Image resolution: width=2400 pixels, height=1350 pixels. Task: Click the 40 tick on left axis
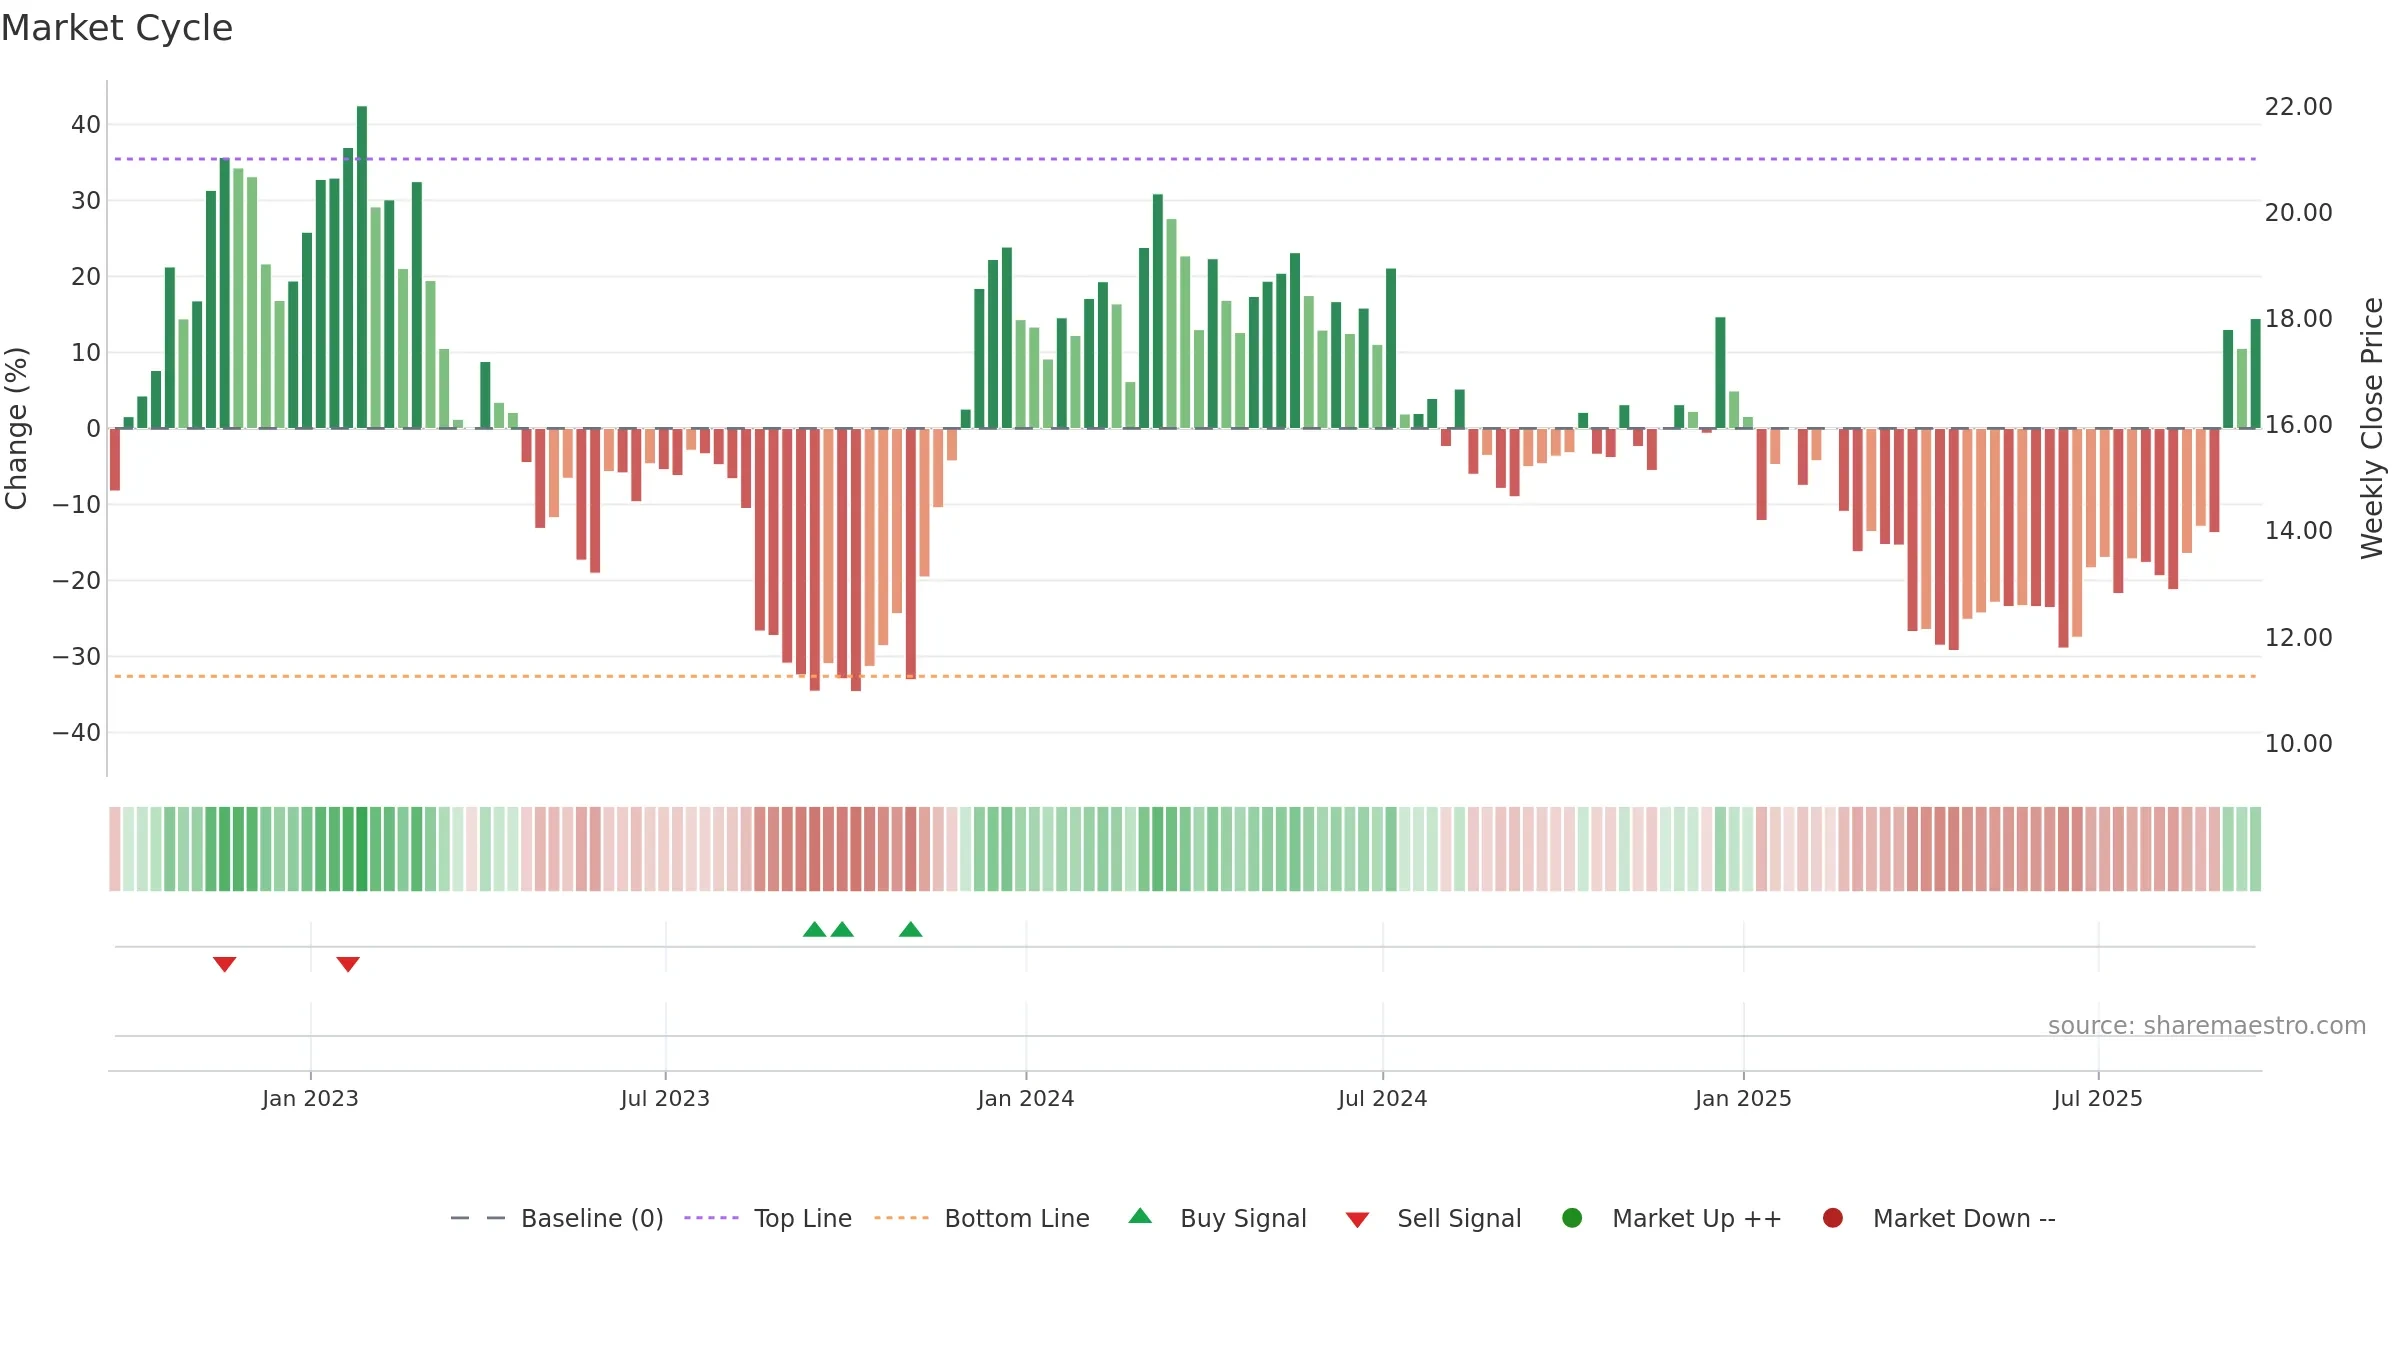tap(86, 125)
